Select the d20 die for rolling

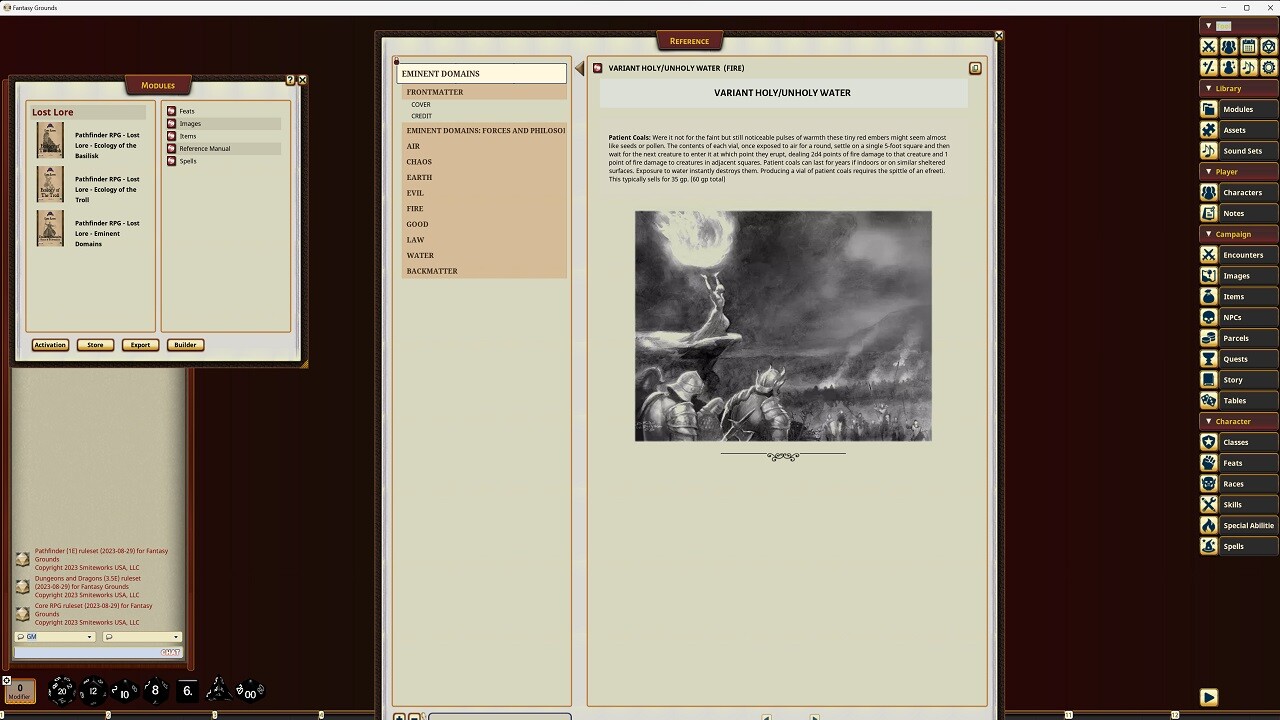tap(62, 690)
